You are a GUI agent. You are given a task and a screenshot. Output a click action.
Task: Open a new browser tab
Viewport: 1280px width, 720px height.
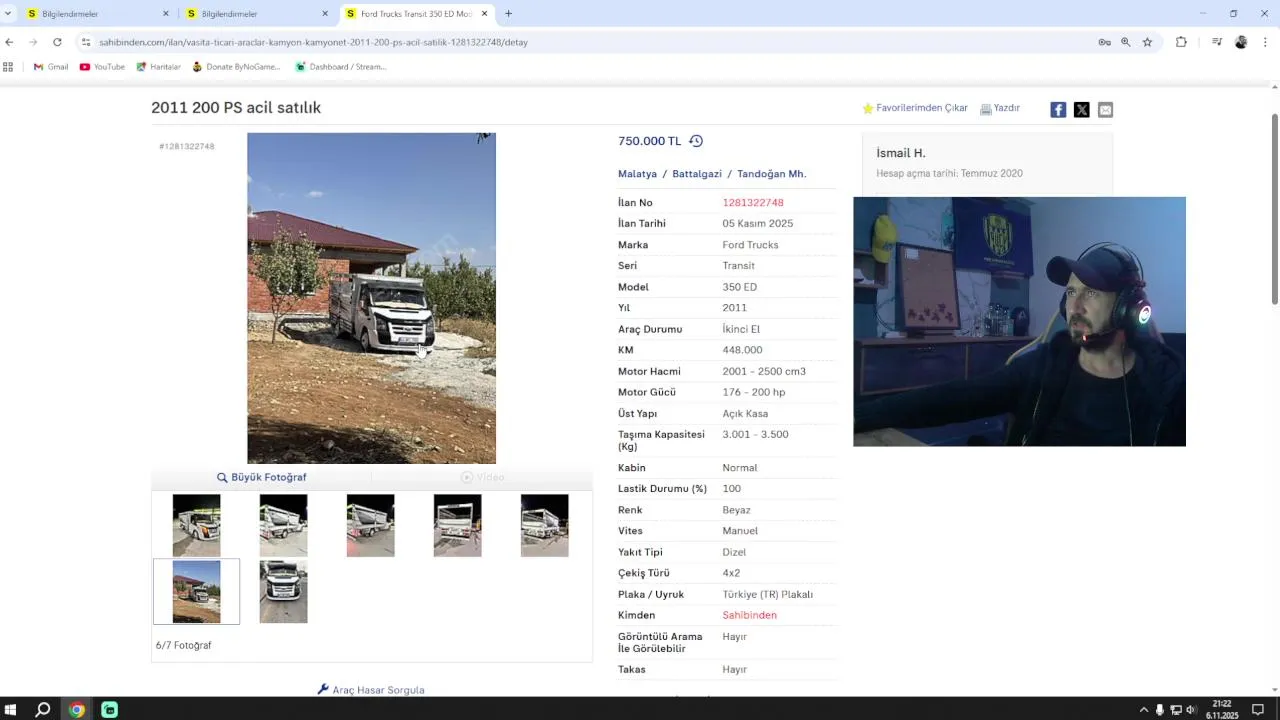pos(508,14)
